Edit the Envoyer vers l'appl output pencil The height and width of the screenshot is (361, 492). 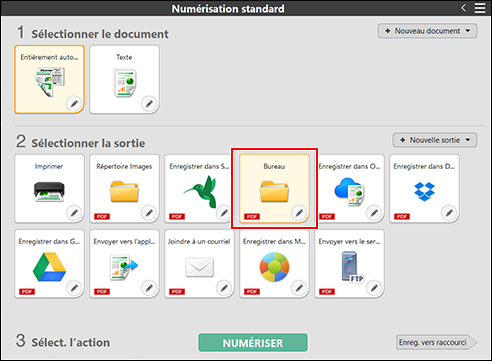[149, 288]
